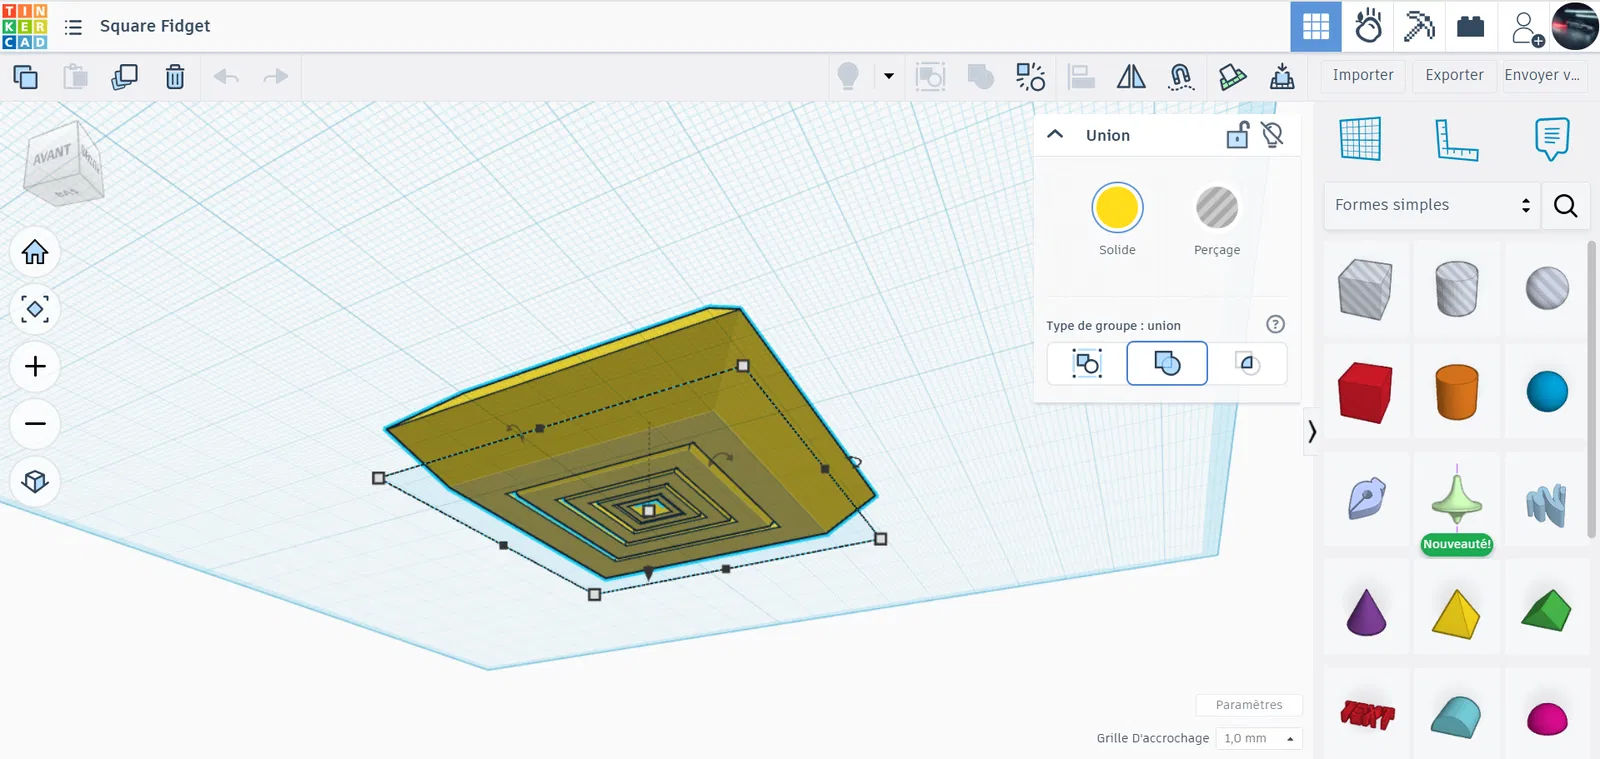Open the 3D design workspace tab

1316,27
